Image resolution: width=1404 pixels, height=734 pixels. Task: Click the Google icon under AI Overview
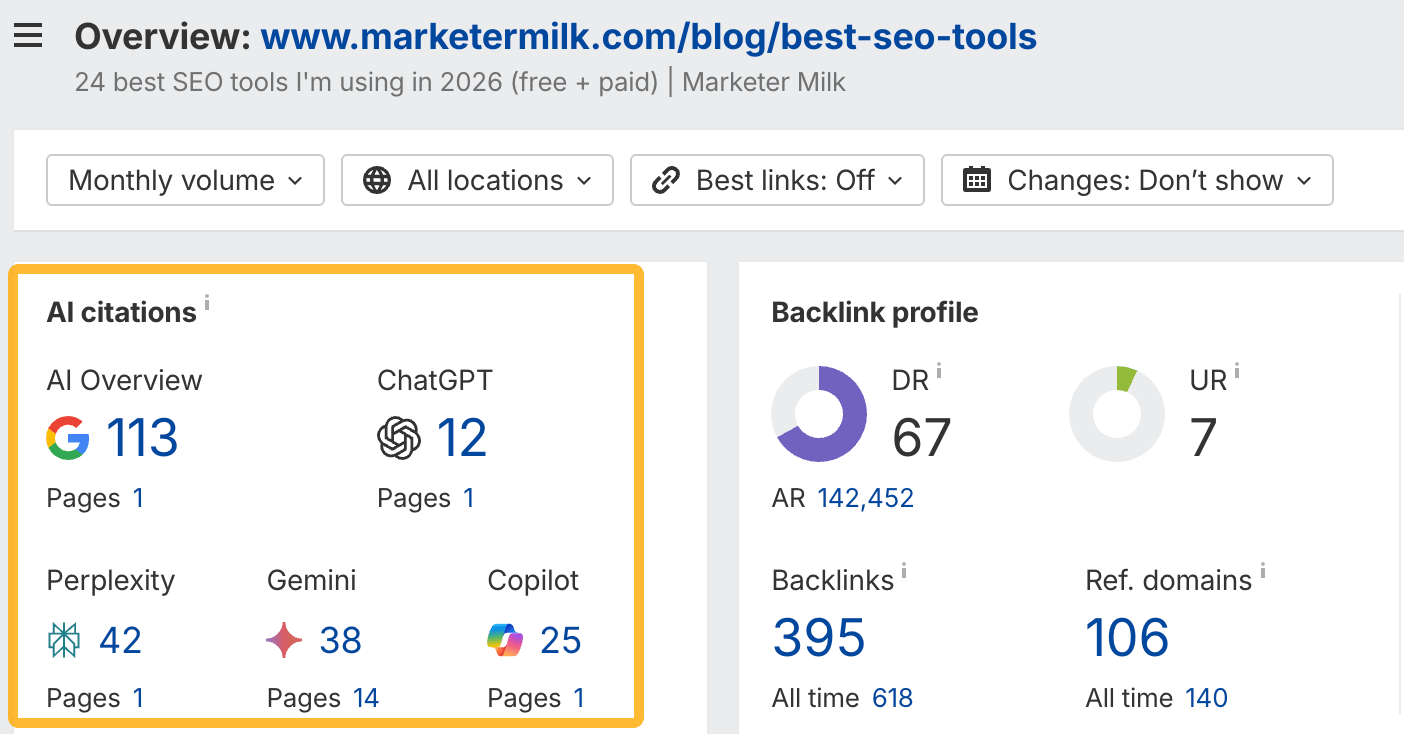pyautogui.click(x=69, y=437)
